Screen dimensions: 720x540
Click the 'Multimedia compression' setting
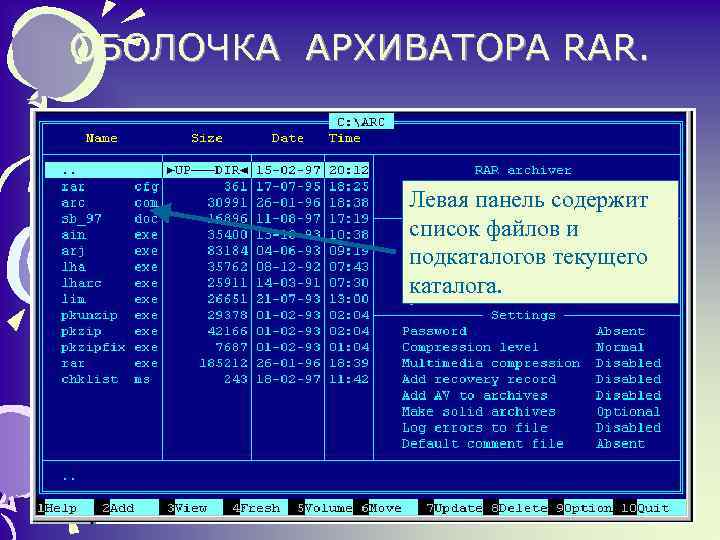(491, 363)
